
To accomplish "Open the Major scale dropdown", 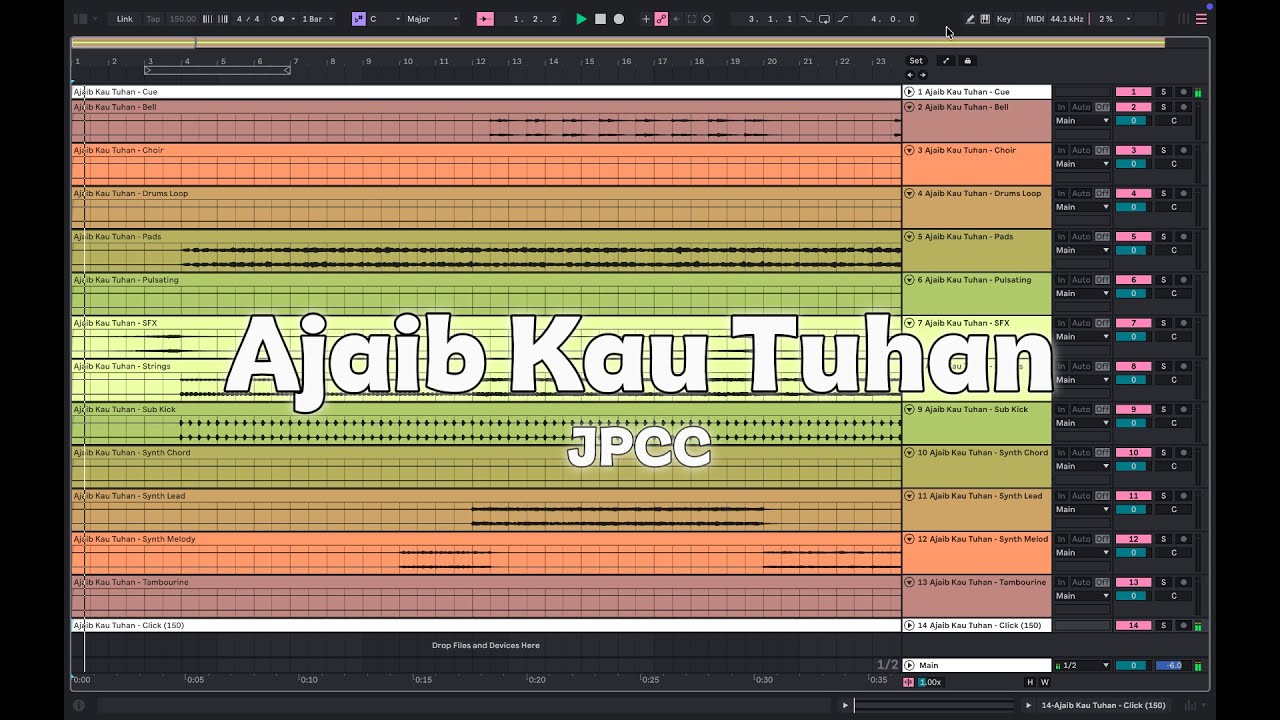I will 432,19.
